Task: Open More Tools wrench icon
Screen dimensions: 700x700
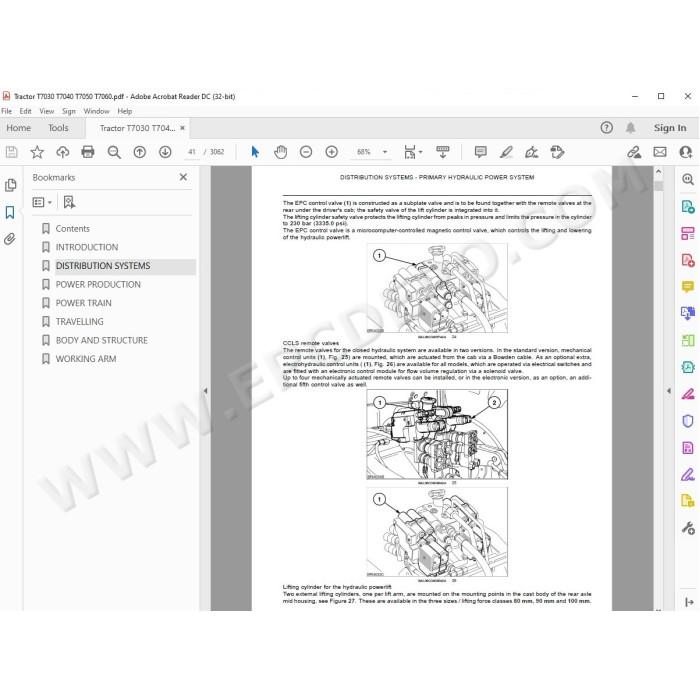Action: point(688,529)
